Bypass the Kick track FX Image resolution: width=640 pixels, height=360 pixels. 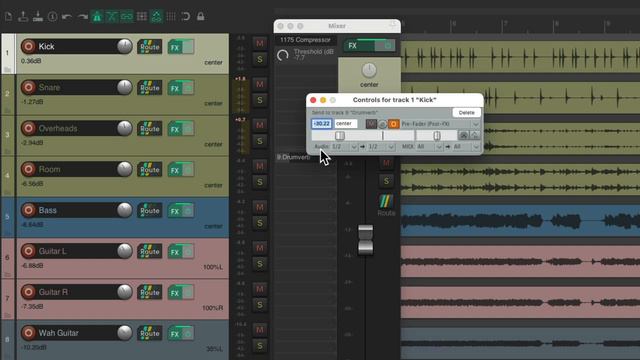(x=188, y=47)
